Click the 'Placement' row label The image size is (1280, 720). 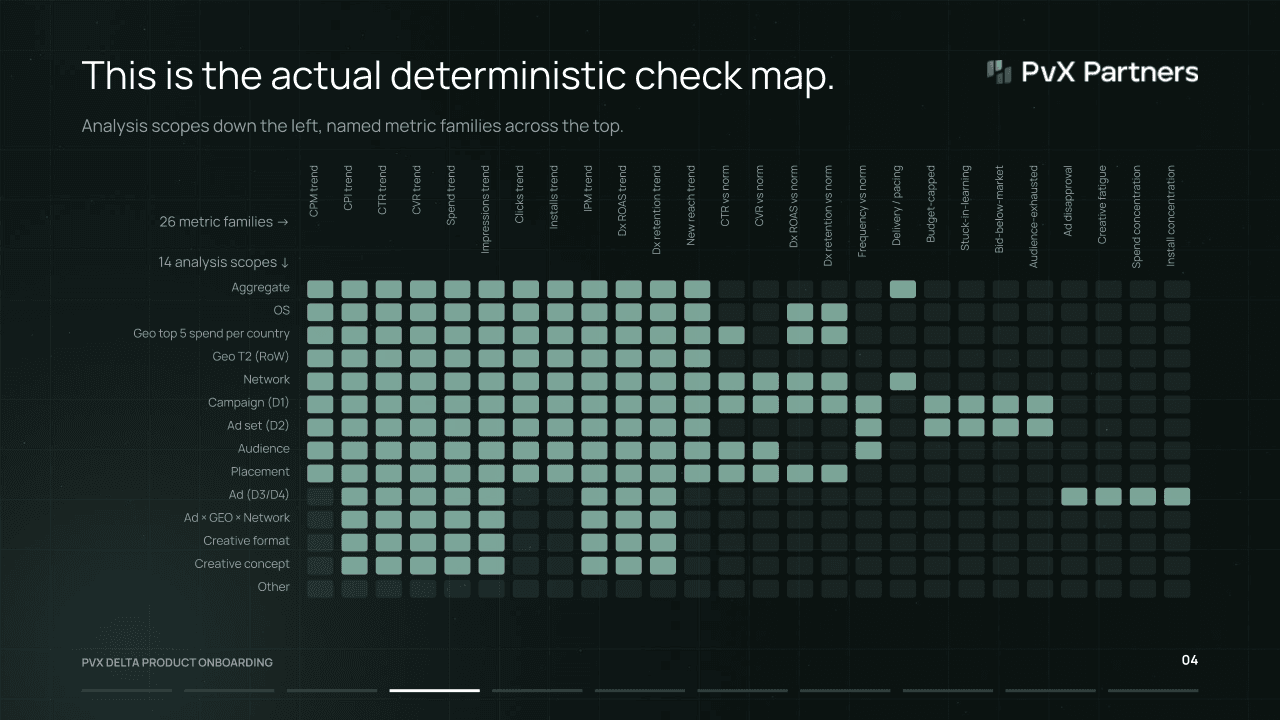[260, 472]
